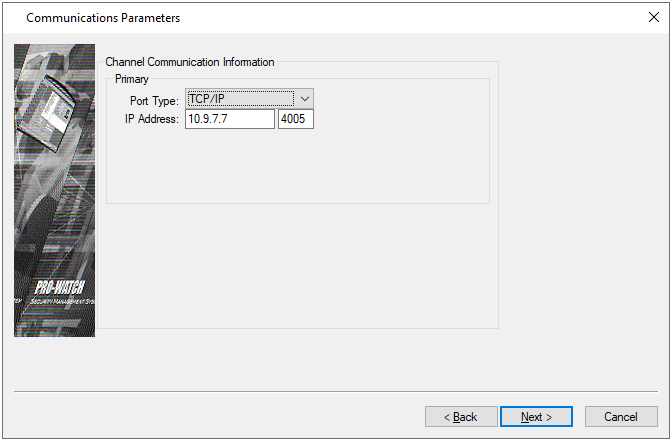Click the IP Address field showing 10.9.7.7
Screen dimensions: 672x441
pos(229,119)
